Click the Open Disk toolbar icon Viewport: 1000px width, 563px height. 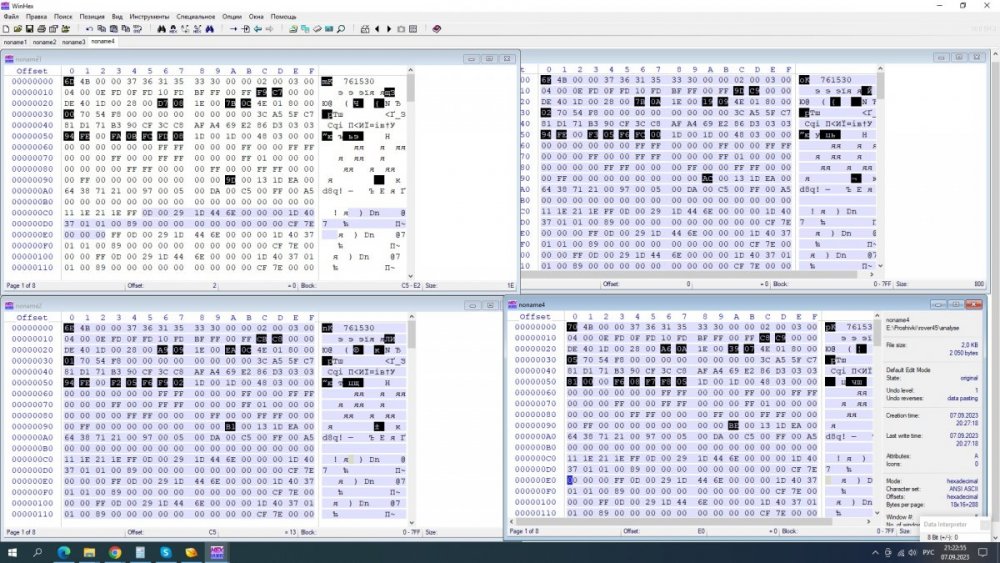[292, 29]
